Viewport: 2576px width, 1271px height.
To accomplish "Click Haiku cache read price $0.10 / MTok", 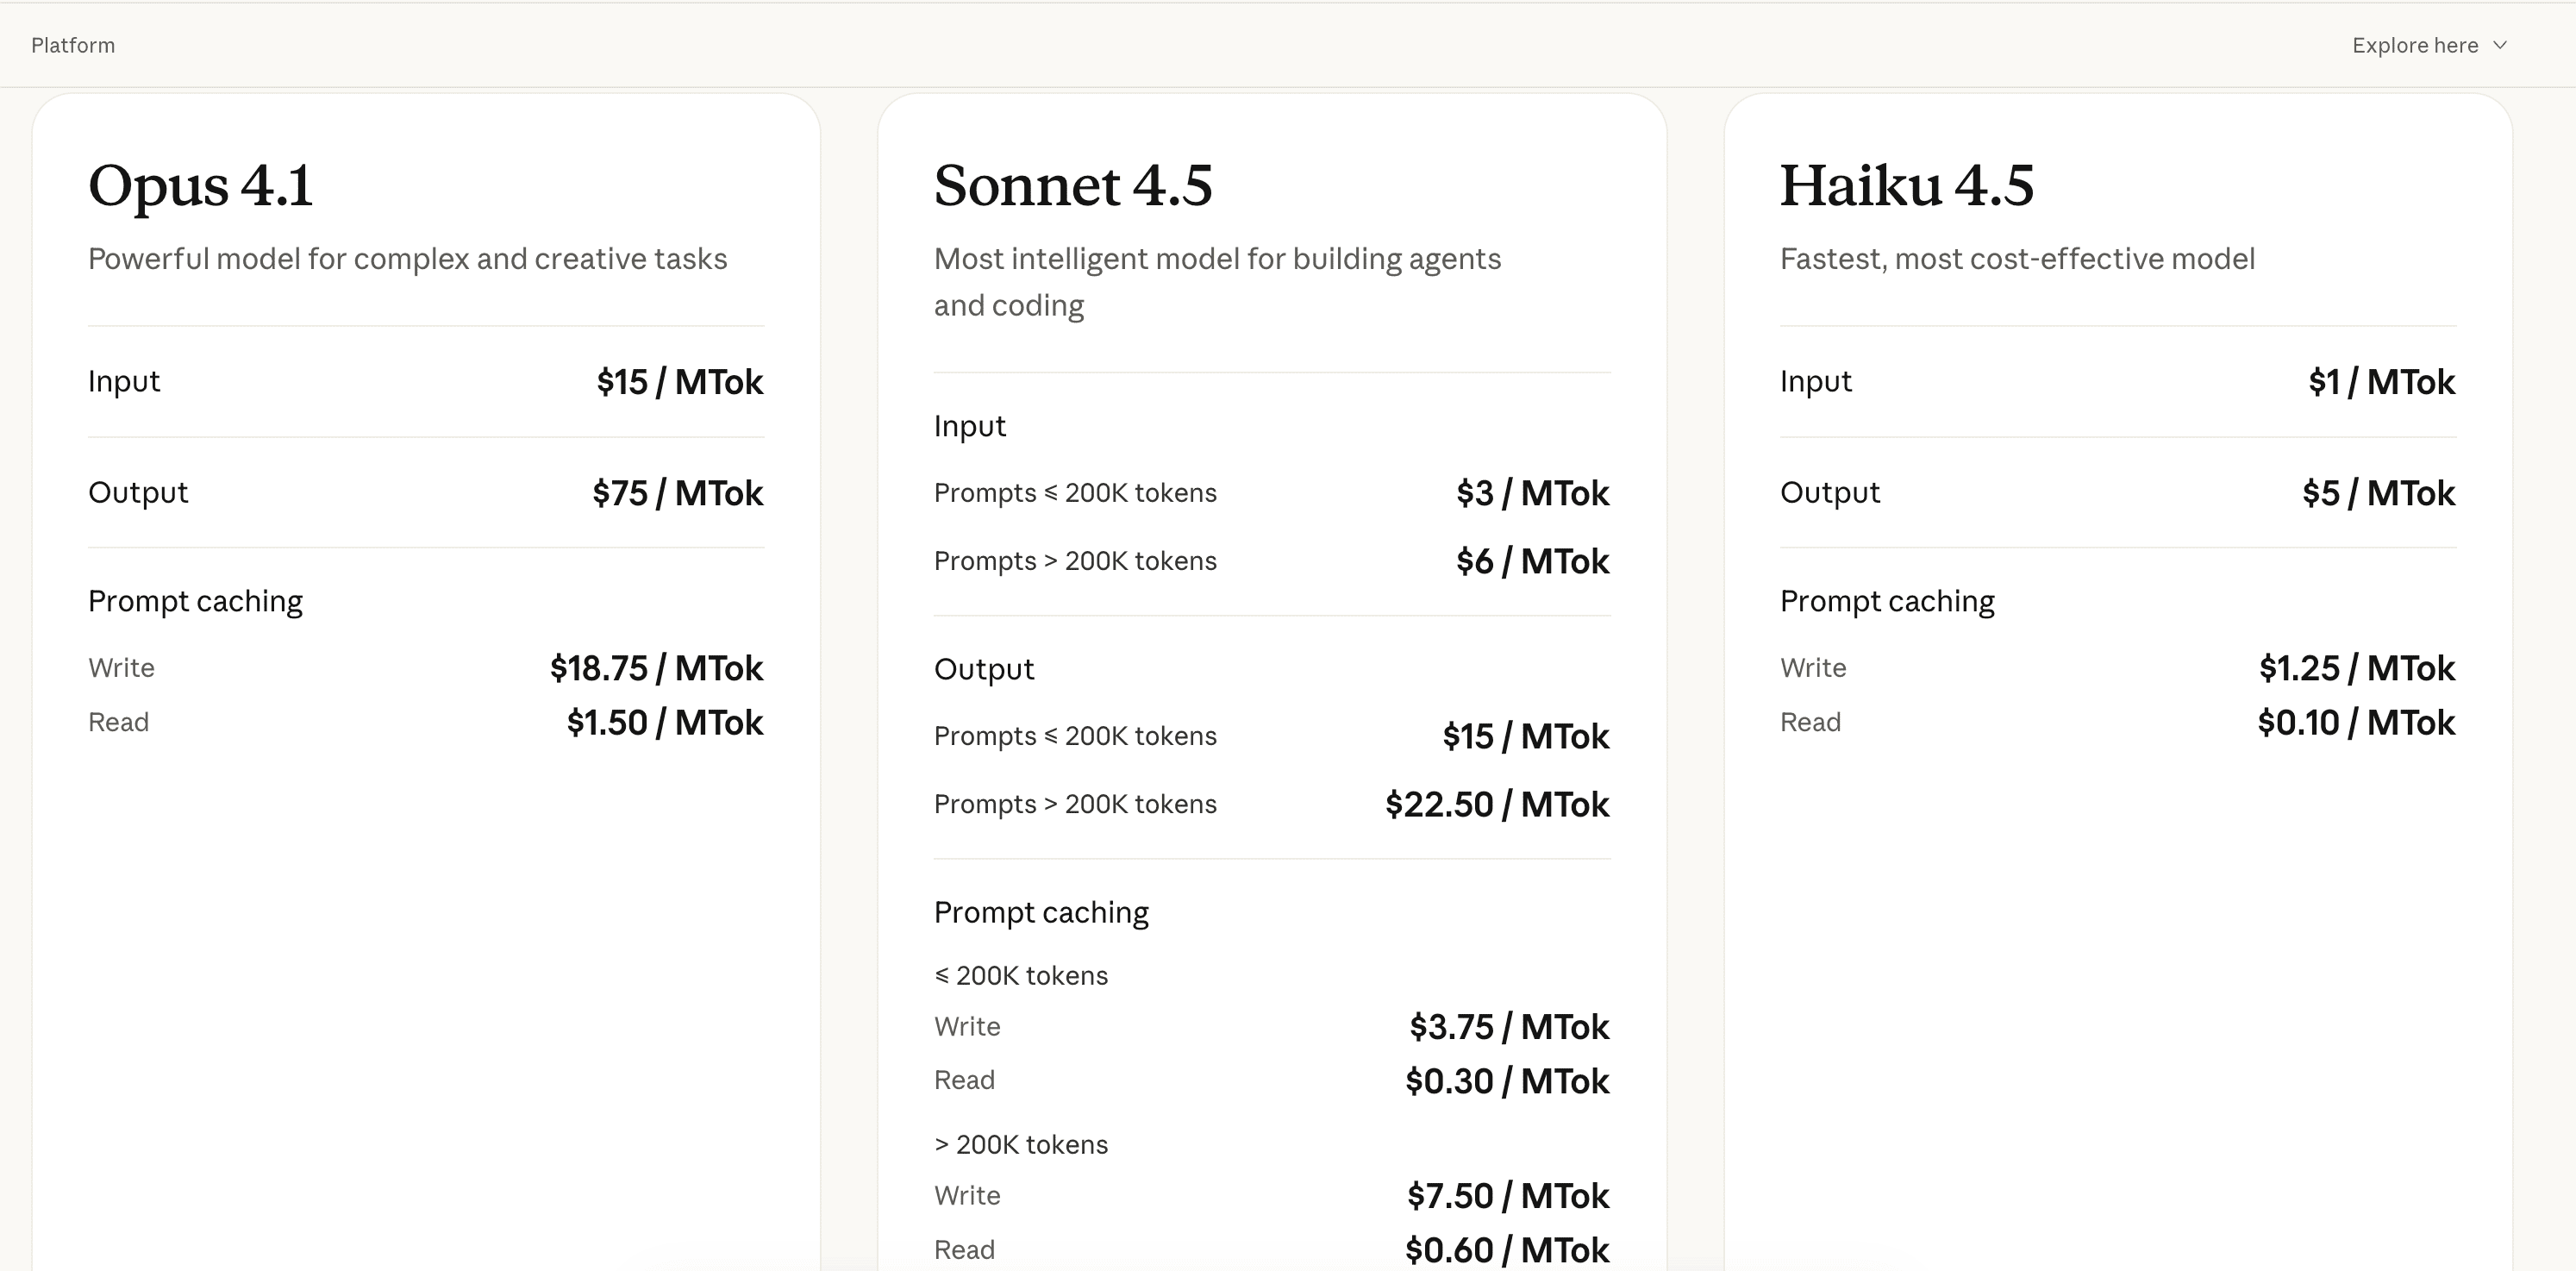I will pyautogui.click(x=2355, y=722).
